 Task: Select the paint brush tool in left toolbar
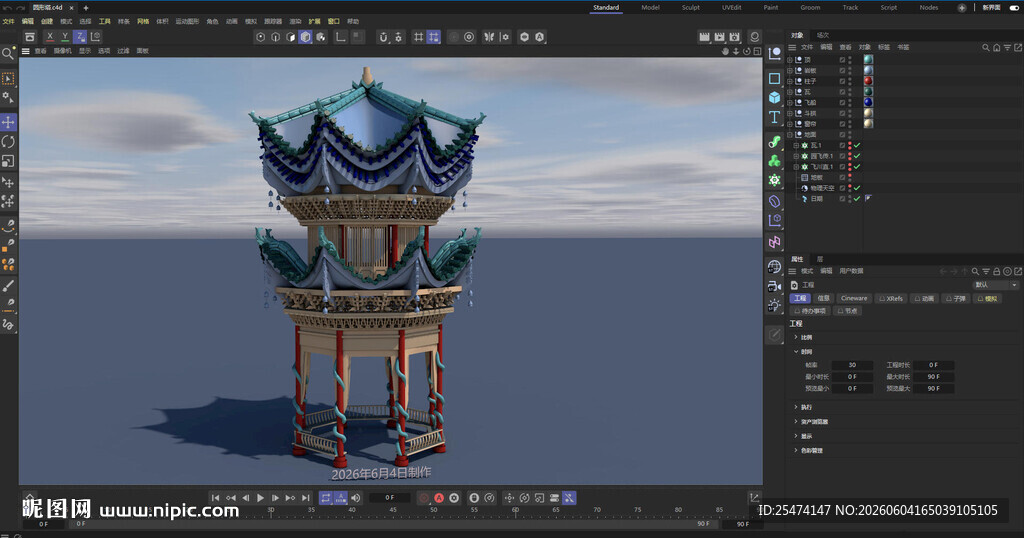8,286
